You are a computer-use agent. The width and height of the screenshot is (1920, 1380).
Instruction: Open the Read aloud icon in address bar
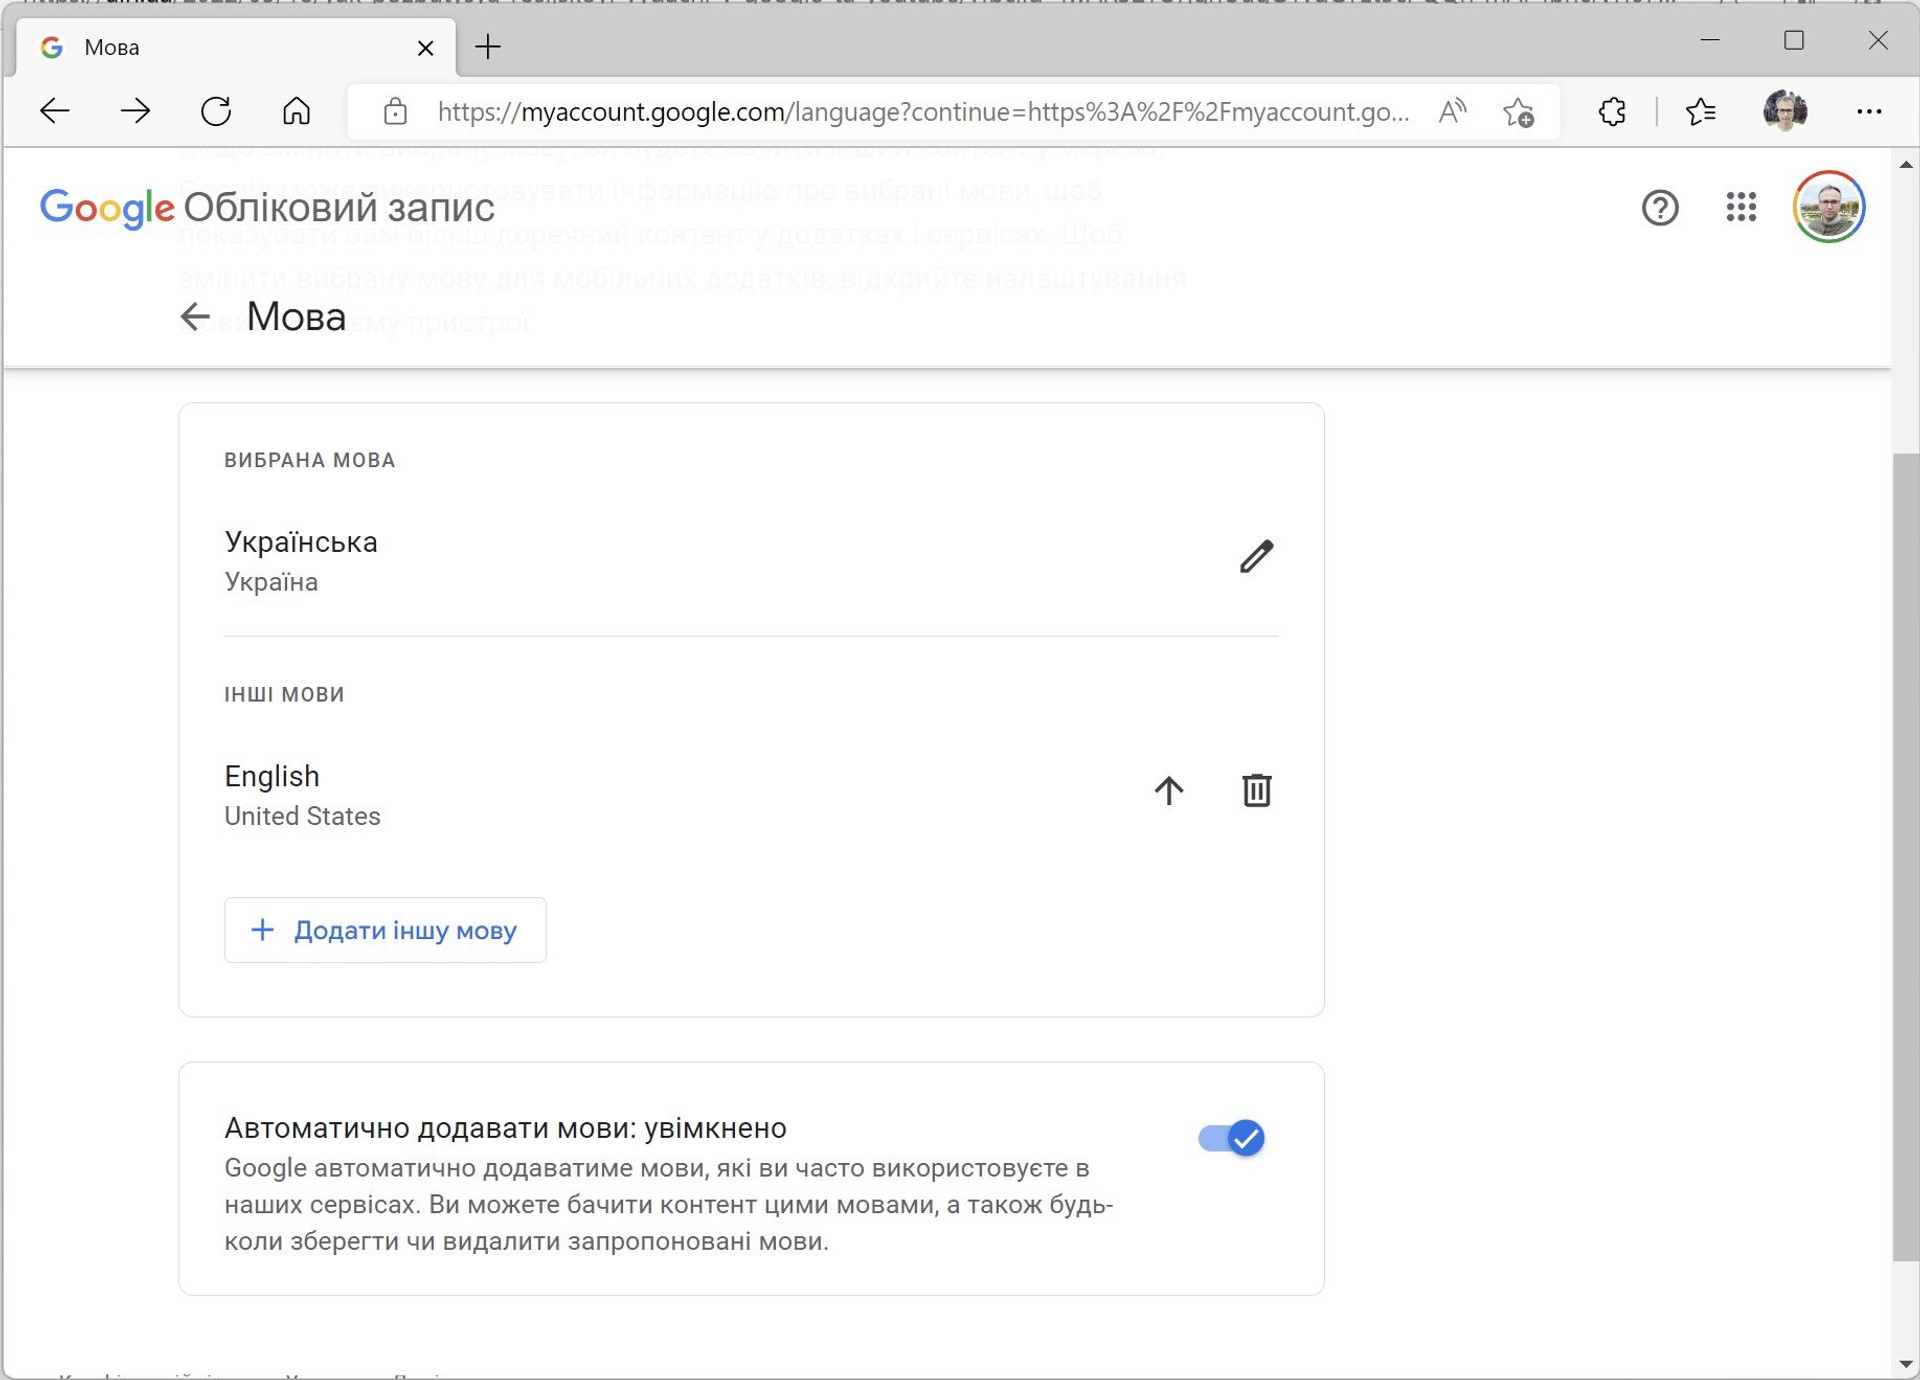tap(1452, 111)
